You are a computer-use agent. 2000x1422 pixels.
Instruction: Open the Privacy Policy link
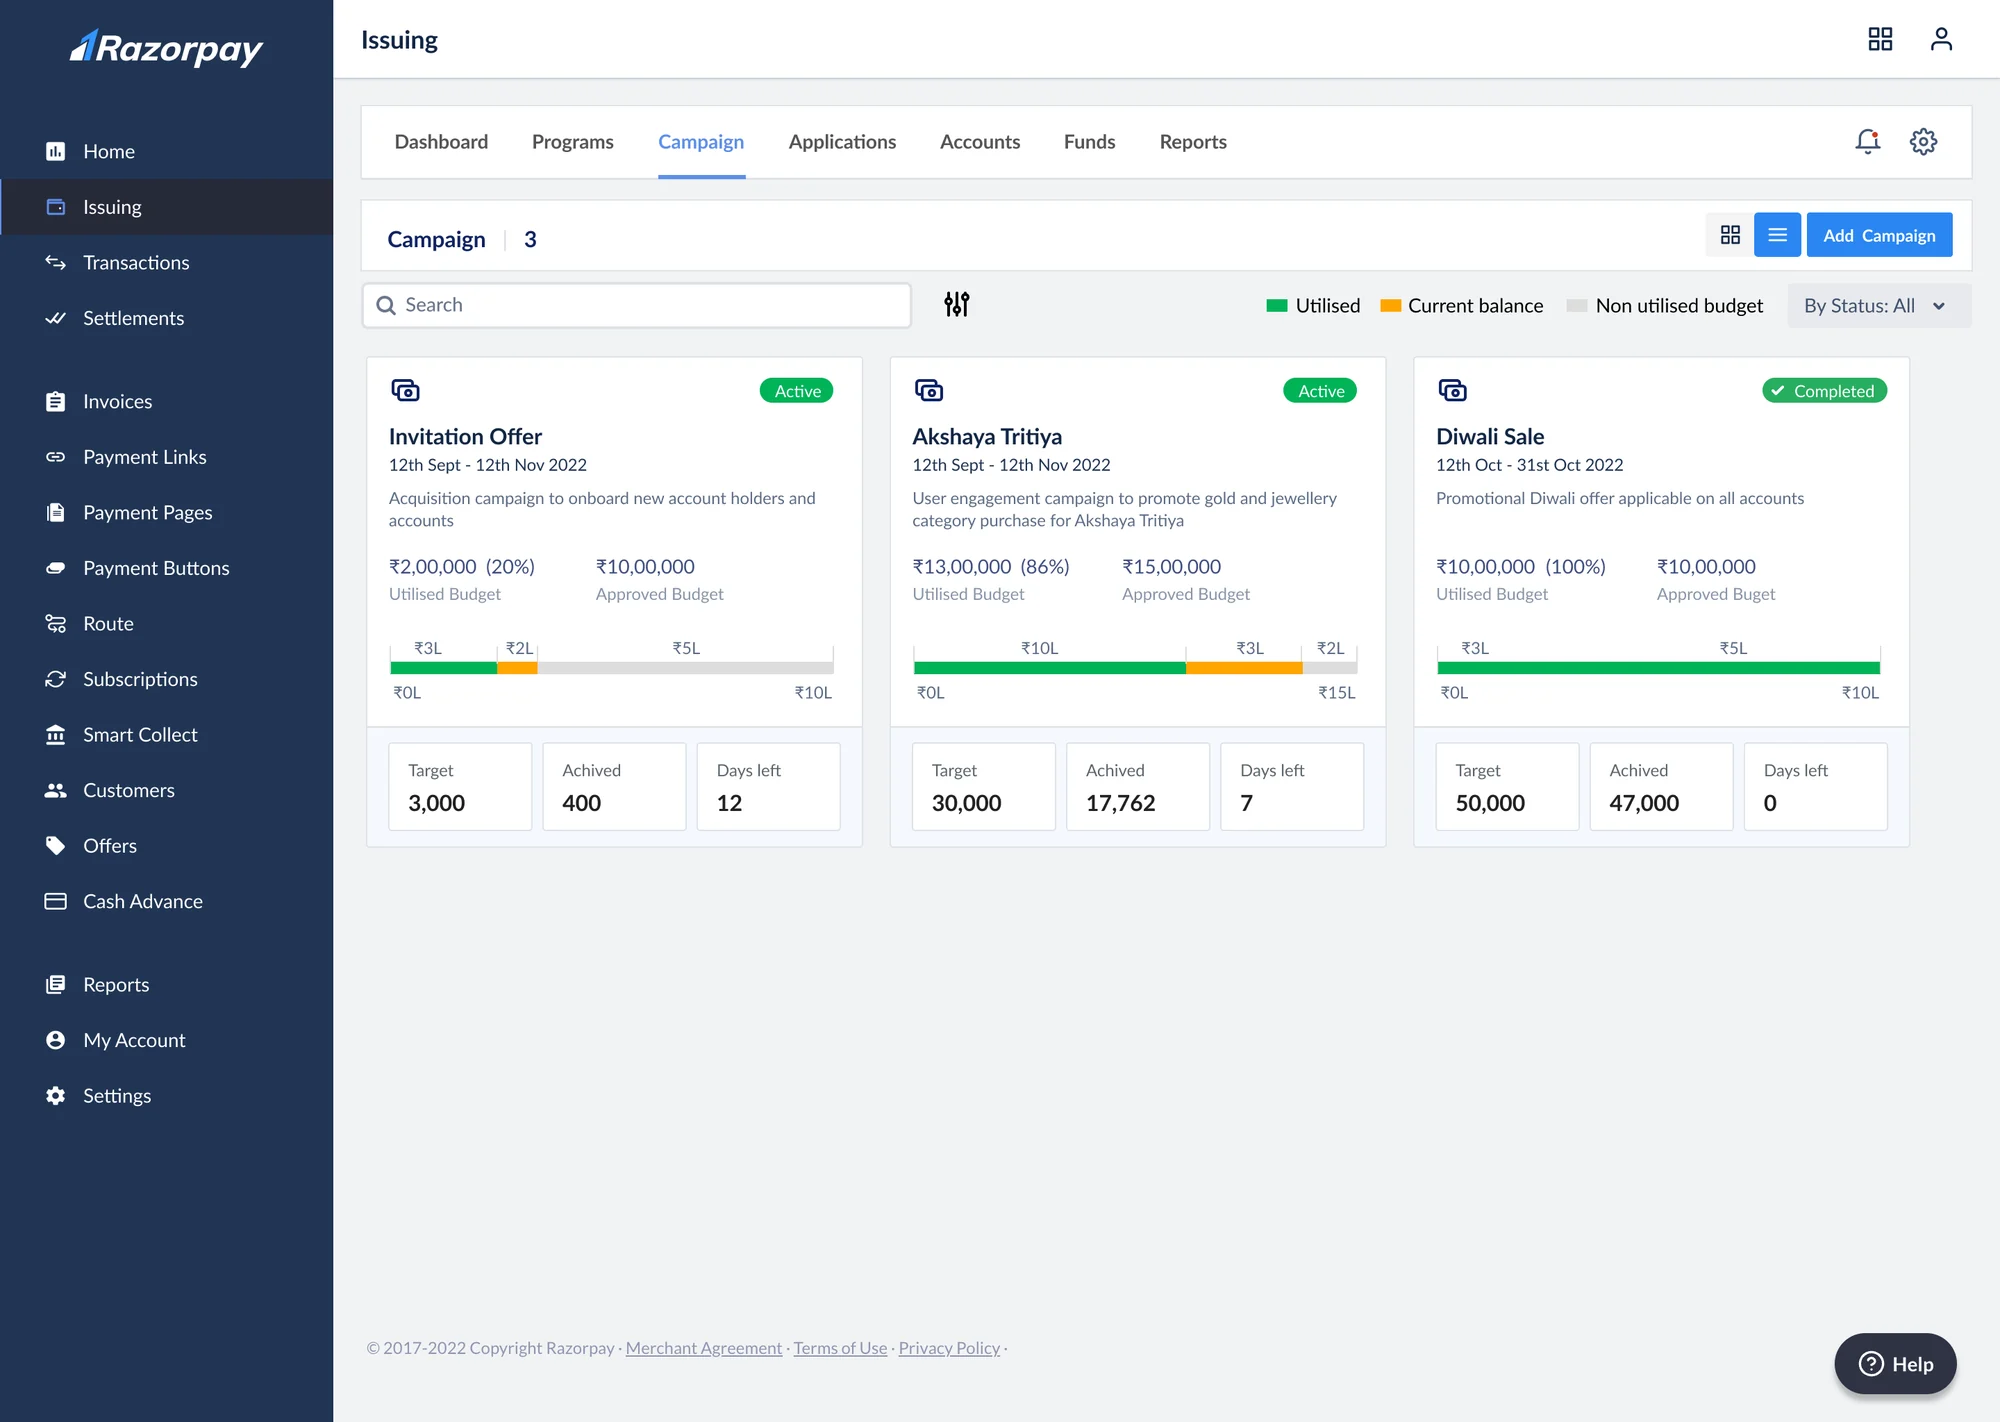tap(949, 1348)
